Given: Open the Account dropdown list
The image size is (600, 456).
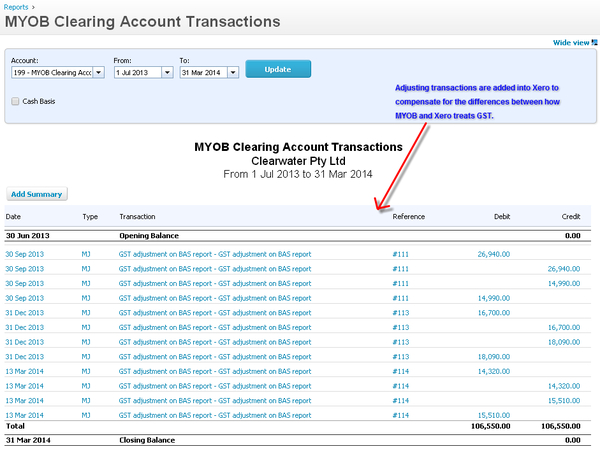Looking at the screenshot, I should [x=99, y=72].
